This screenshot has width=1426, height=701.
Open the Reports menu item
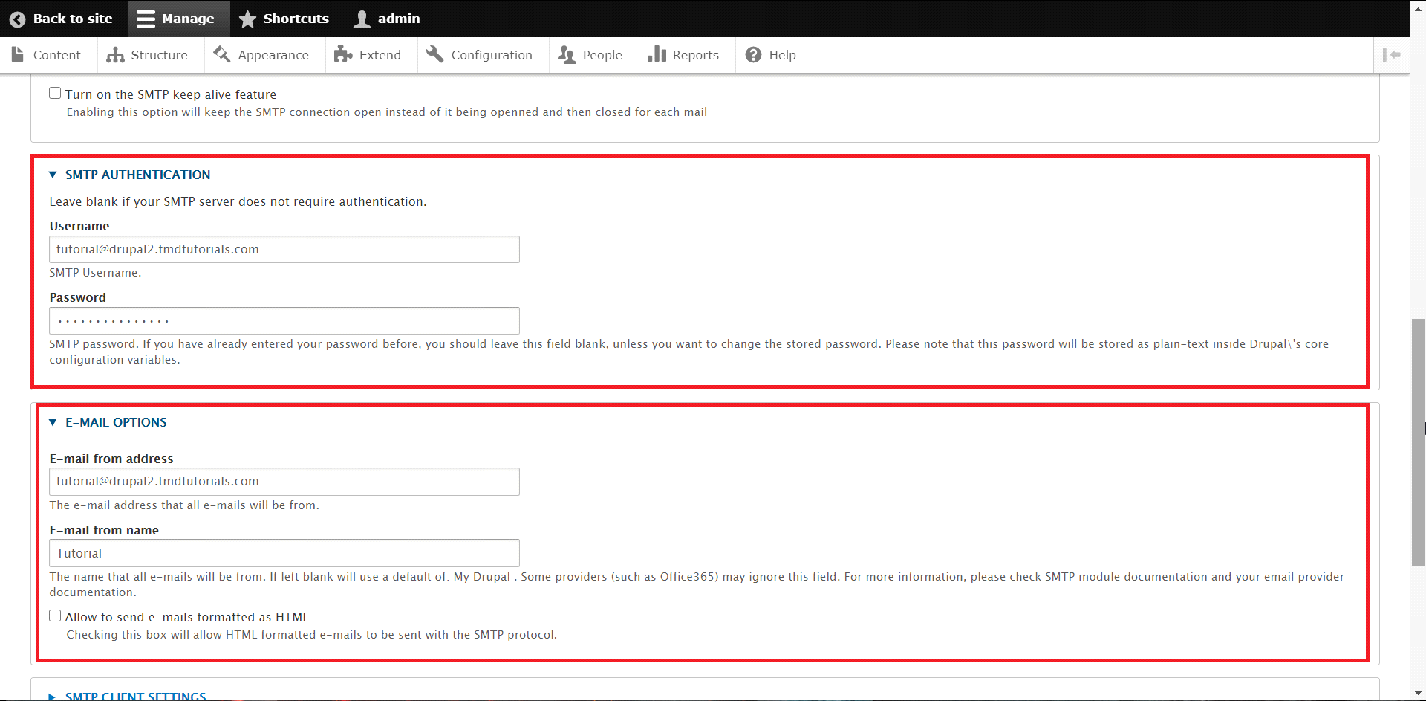tap(684, 55)
